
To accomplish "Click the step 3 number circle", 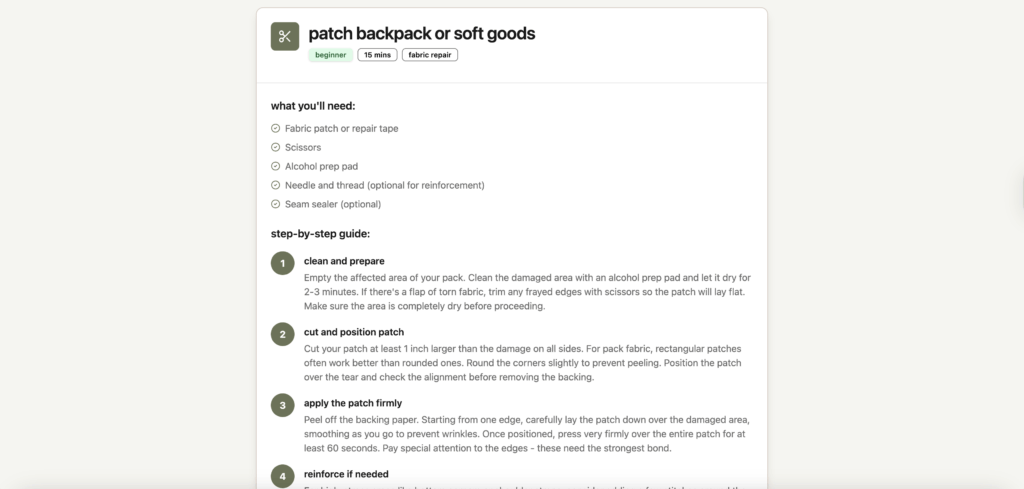I will point(283,405).
